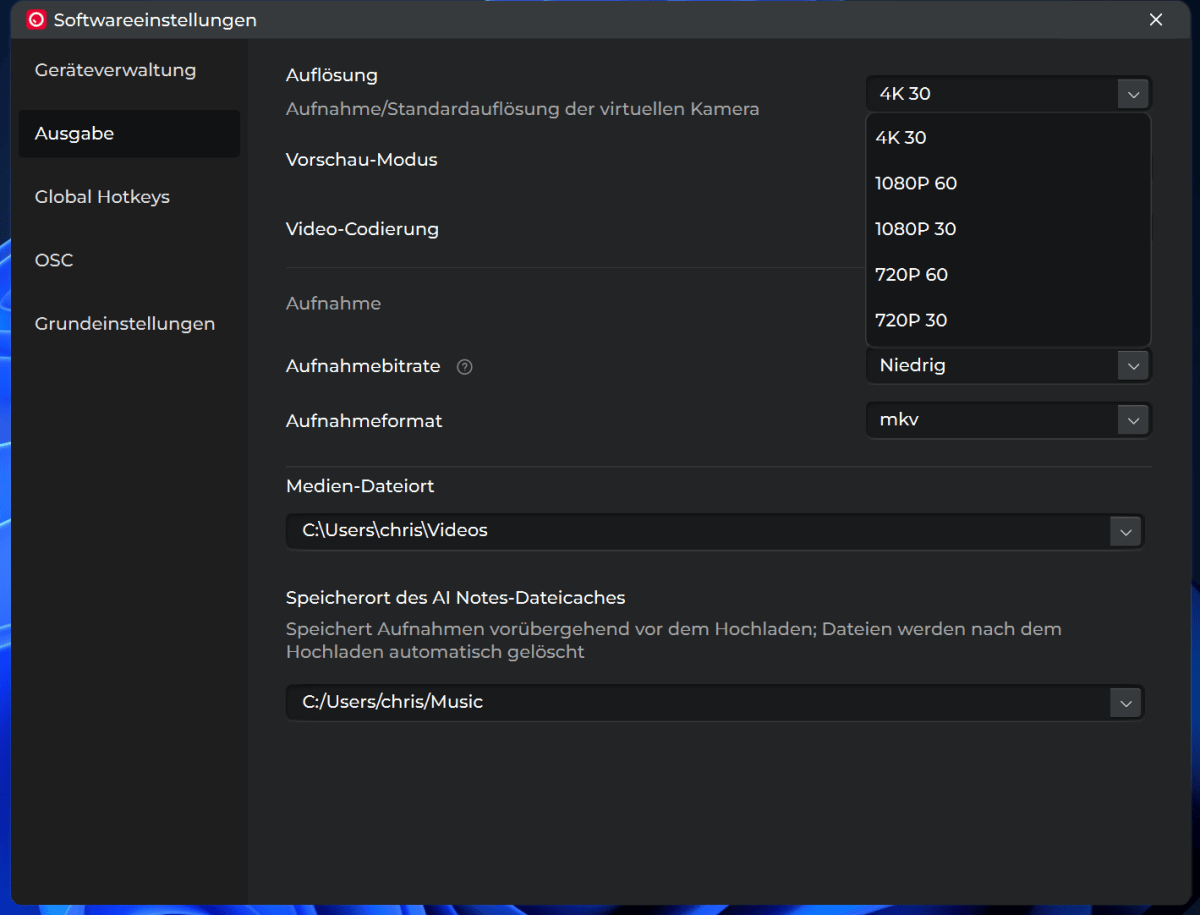
Task: Click the Auflösung setting label
Action: [x=332, y=75]
